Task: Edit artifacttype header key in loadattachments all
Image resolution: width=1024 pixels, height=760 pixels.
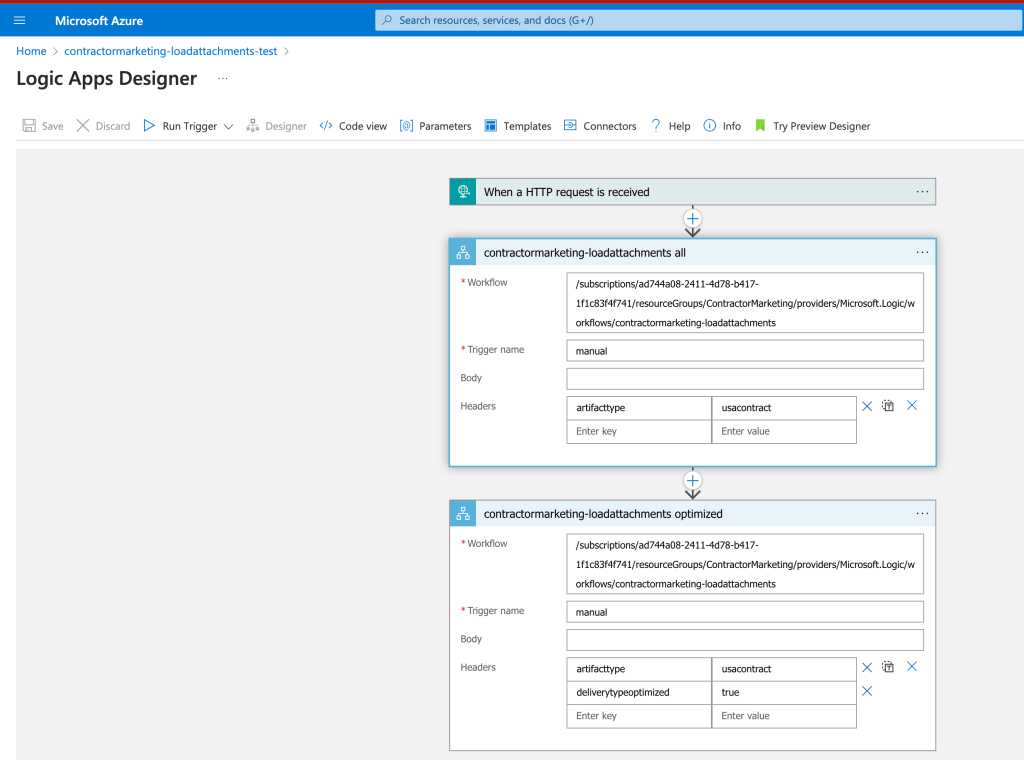Action: pyautogui.click(x=639, y=408)
